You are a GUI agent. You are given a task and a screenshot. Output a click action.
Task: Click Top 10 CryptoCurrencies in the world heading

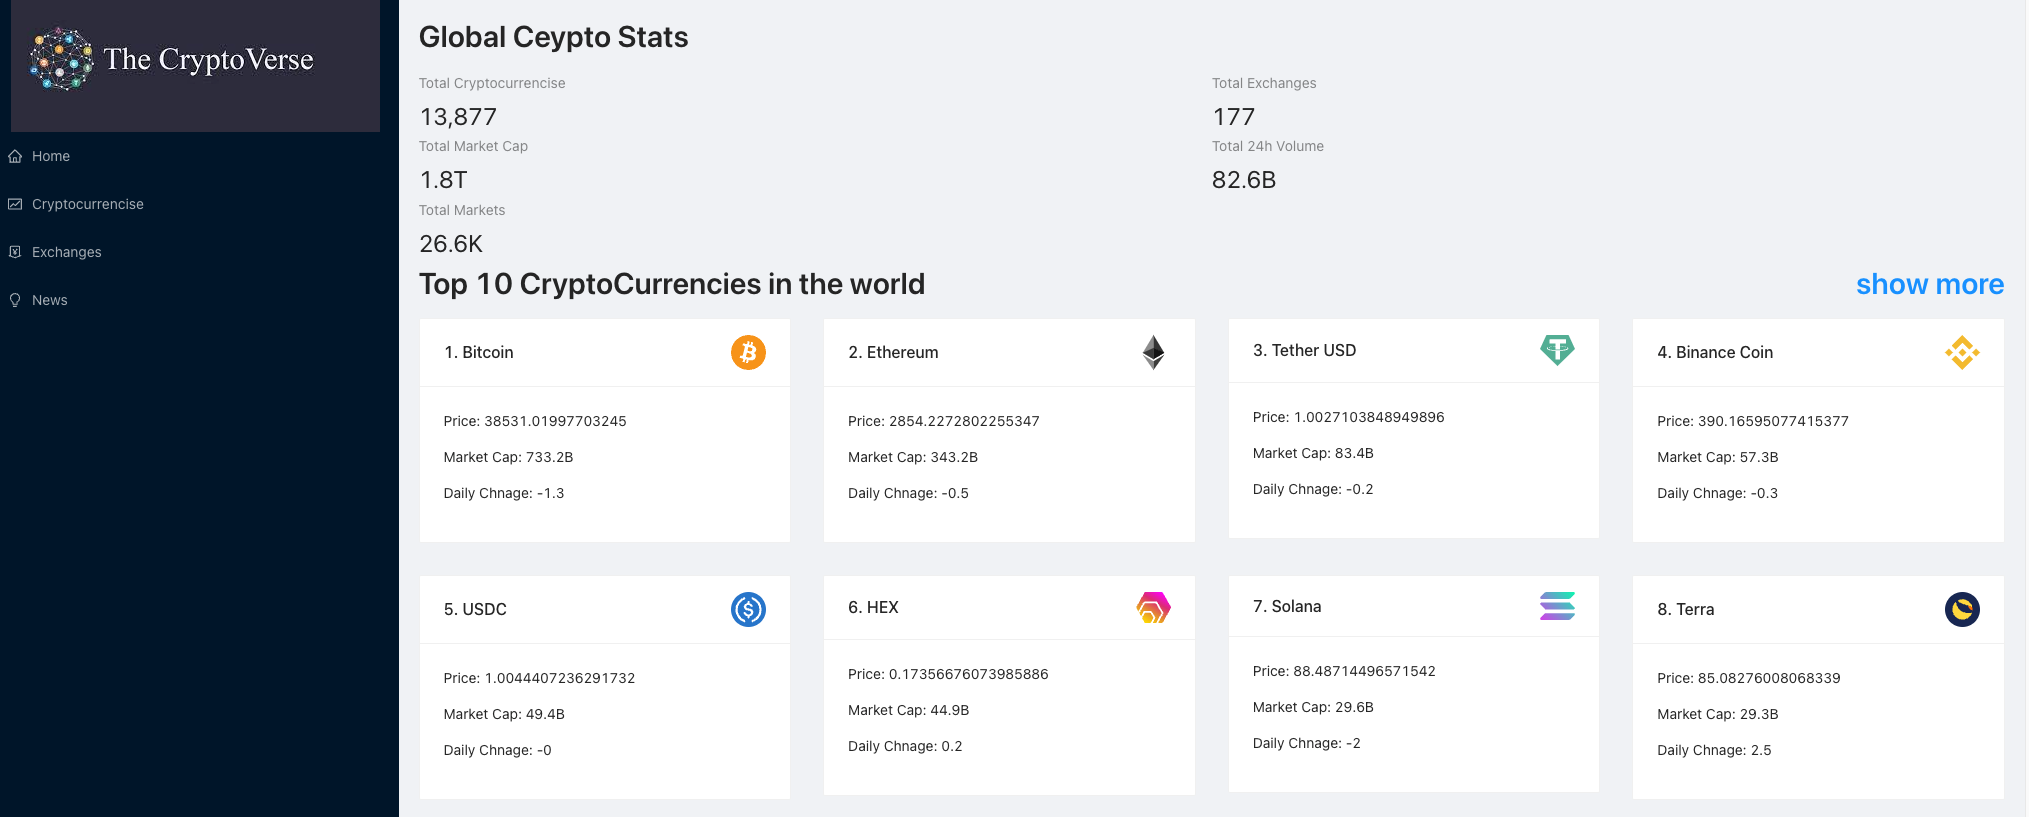tap(672, 284)
